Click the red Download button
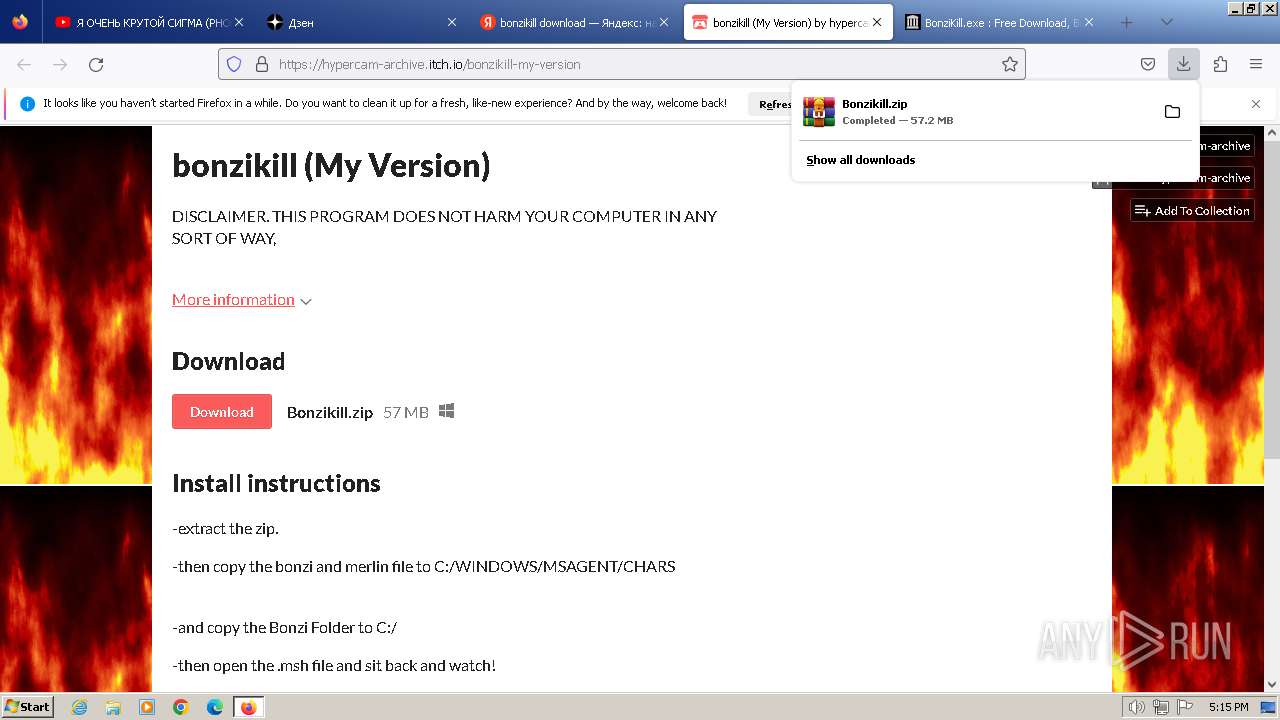The height and width of the screenshot is (720, 1280). click(222, 412)
